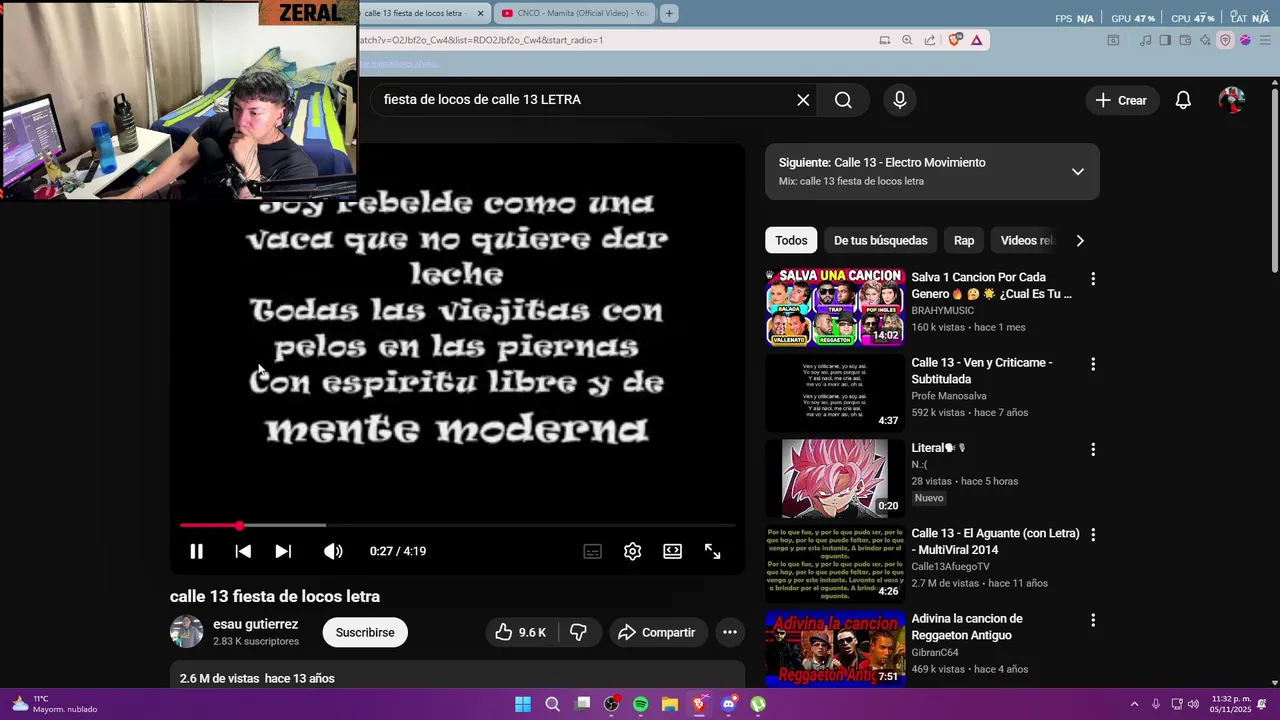1280x720 pixels.
Task: Click the share page icon in address bar
Action: (x=930, y=40)
